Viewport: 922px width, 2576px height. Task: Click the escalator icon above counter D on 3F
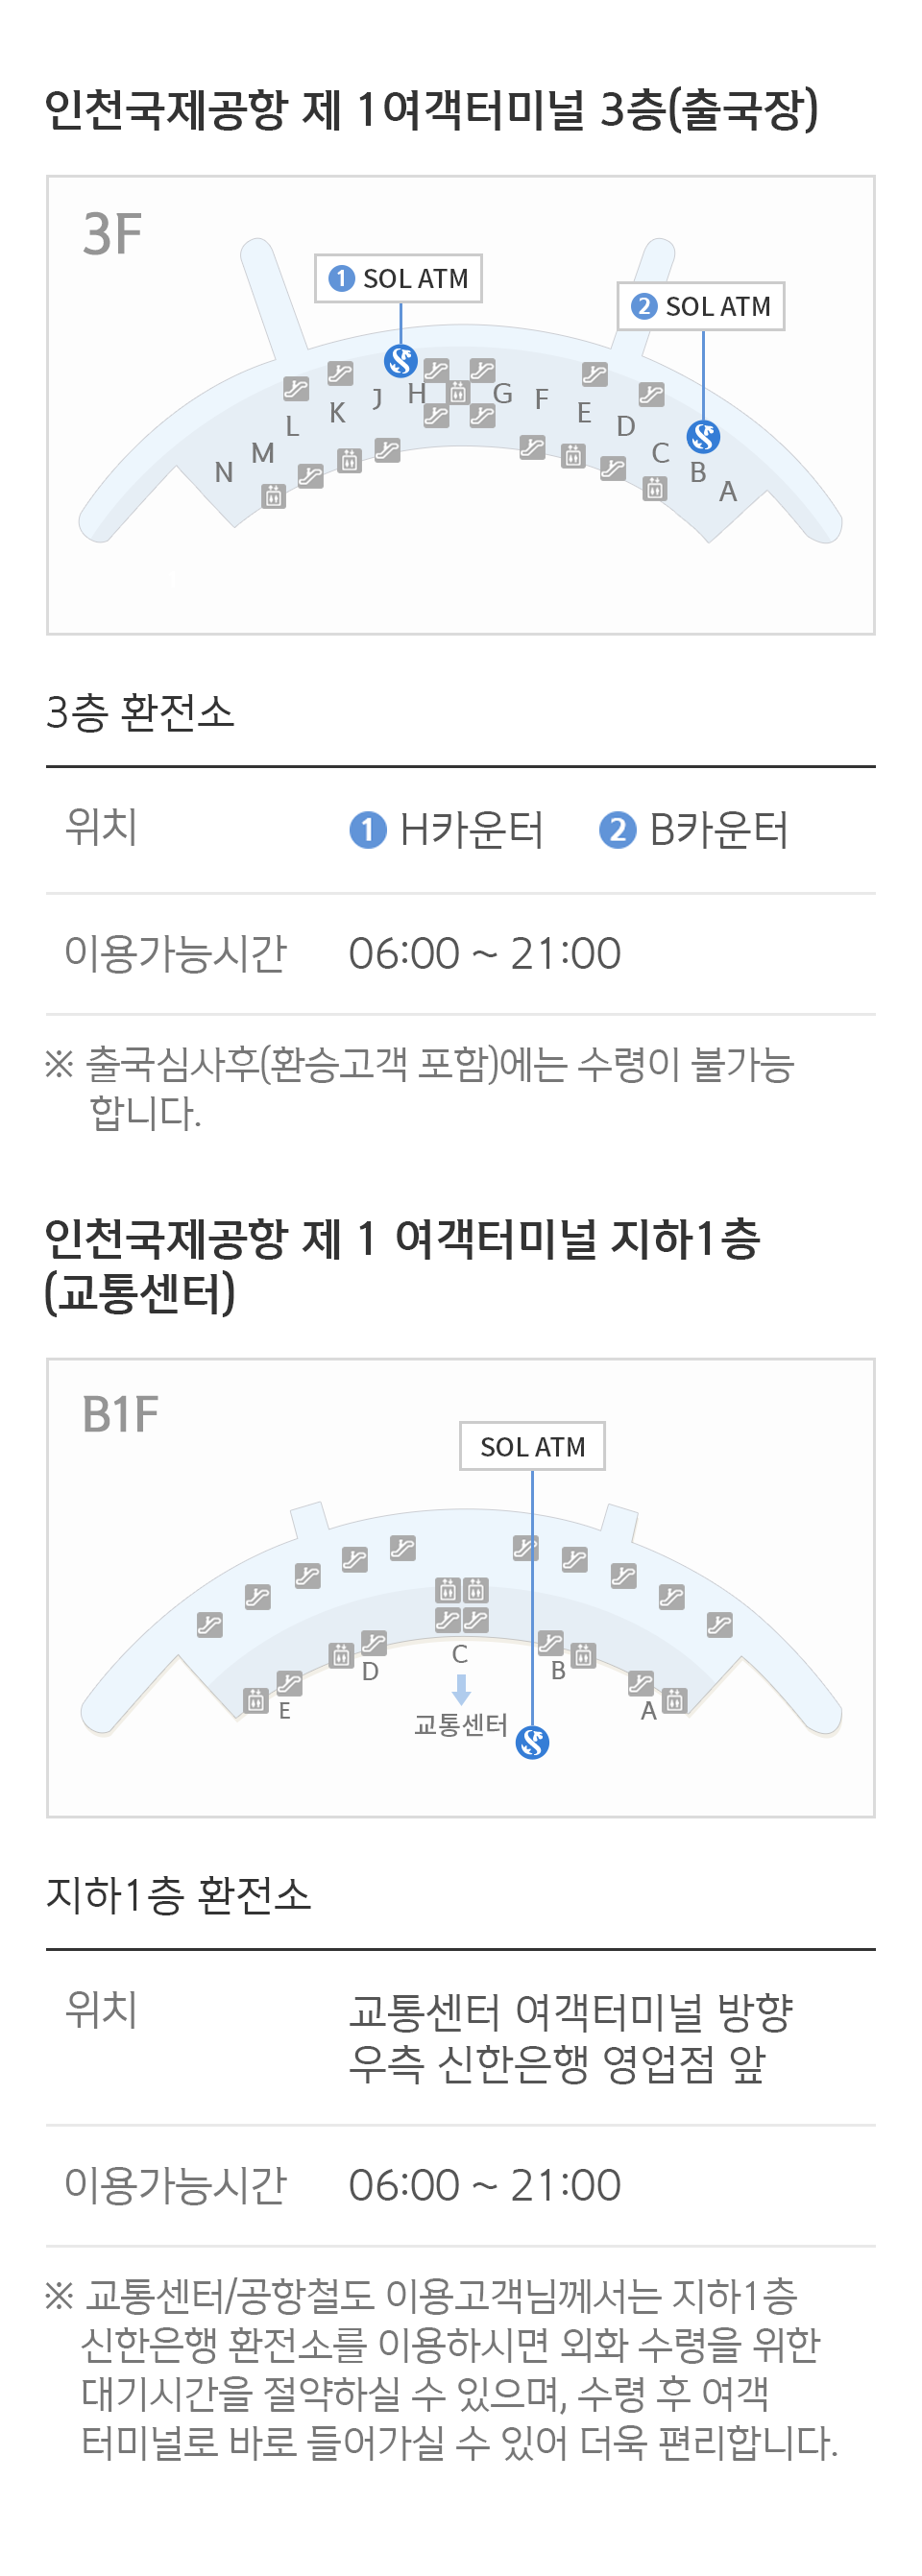[x=651, y=394]
